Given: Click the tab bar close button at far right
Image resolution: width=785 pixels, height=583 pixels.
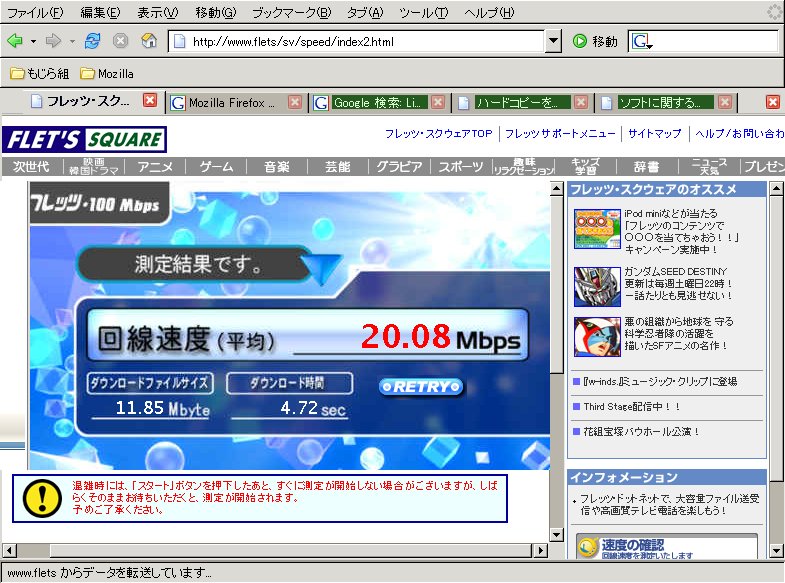Looking at the screenshot, I should click(772, 102).
